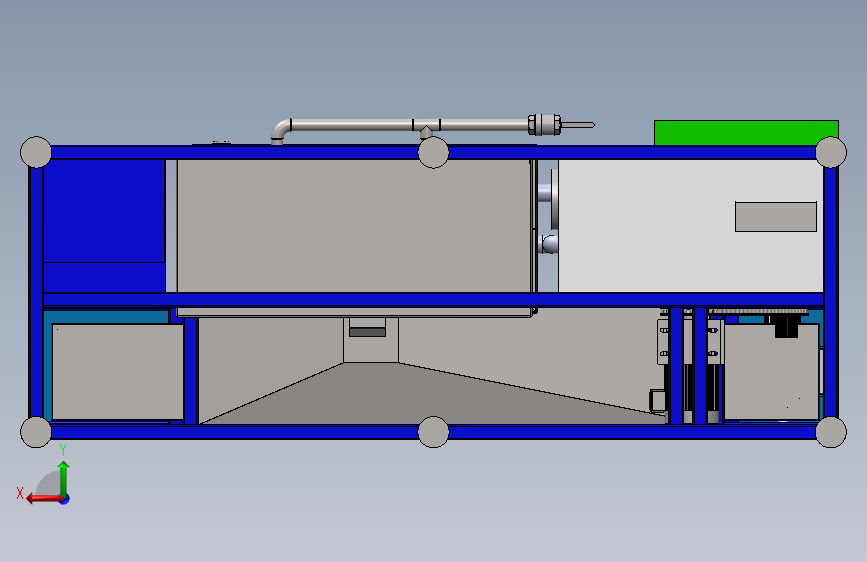
Task: Select the gray box in lower left bay
Action: click(118, 372)
